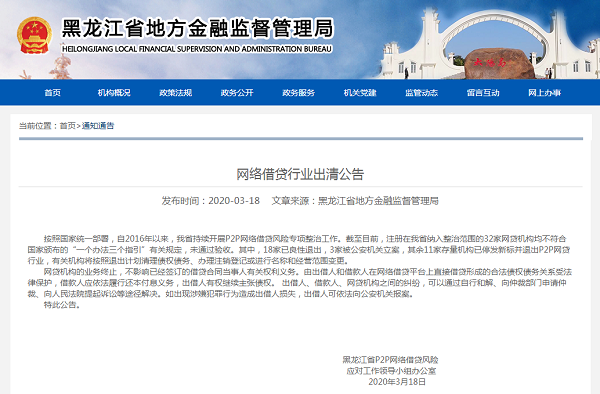Open 政务服务 navigation item
Viewport: 600px width, 394px height.
pos(298,93)
